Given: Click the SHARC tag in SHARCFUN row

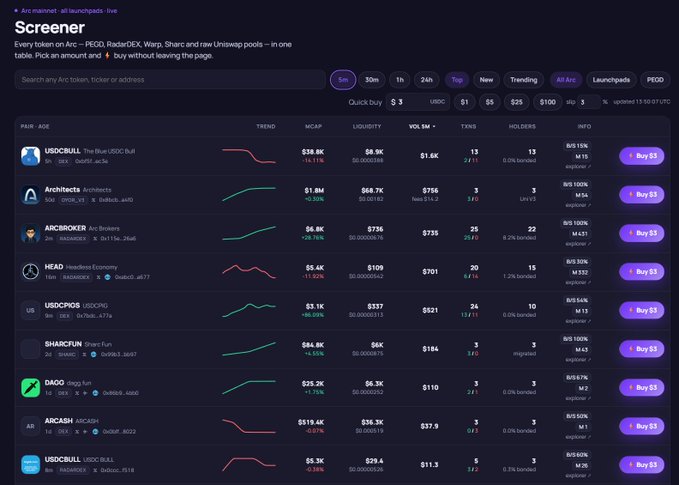Looking at the screenshot, I should [x=66, y=354].
